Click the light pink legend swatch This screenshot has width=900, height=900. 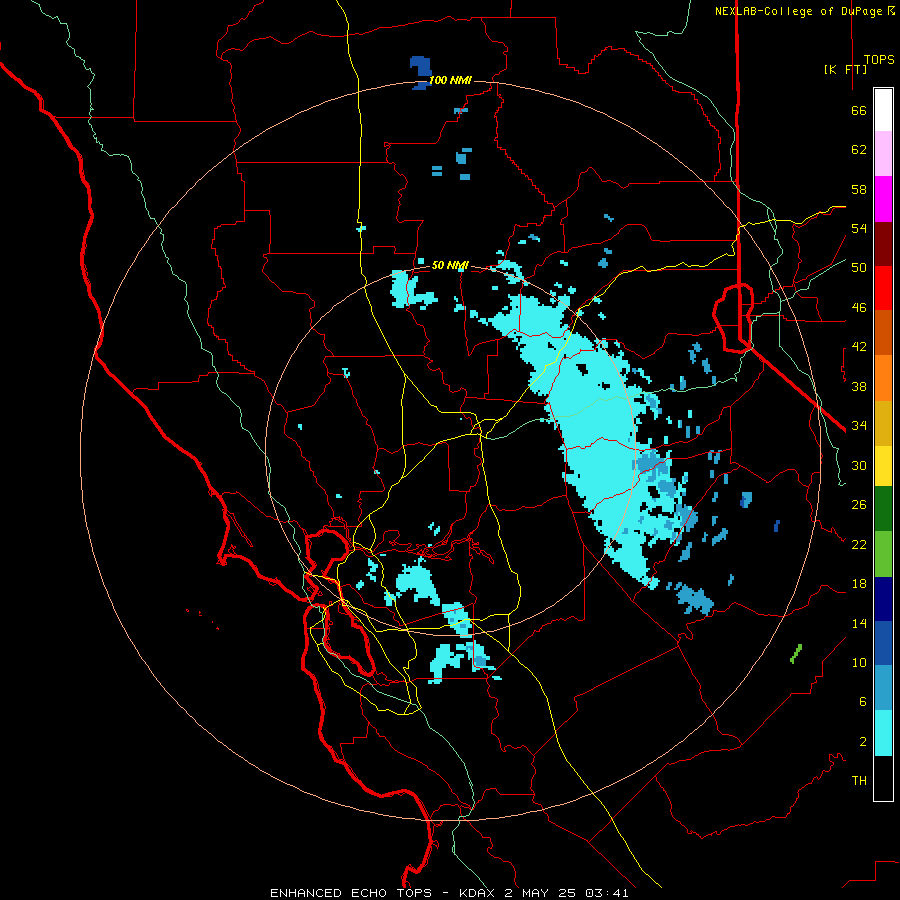click(883, 154)
